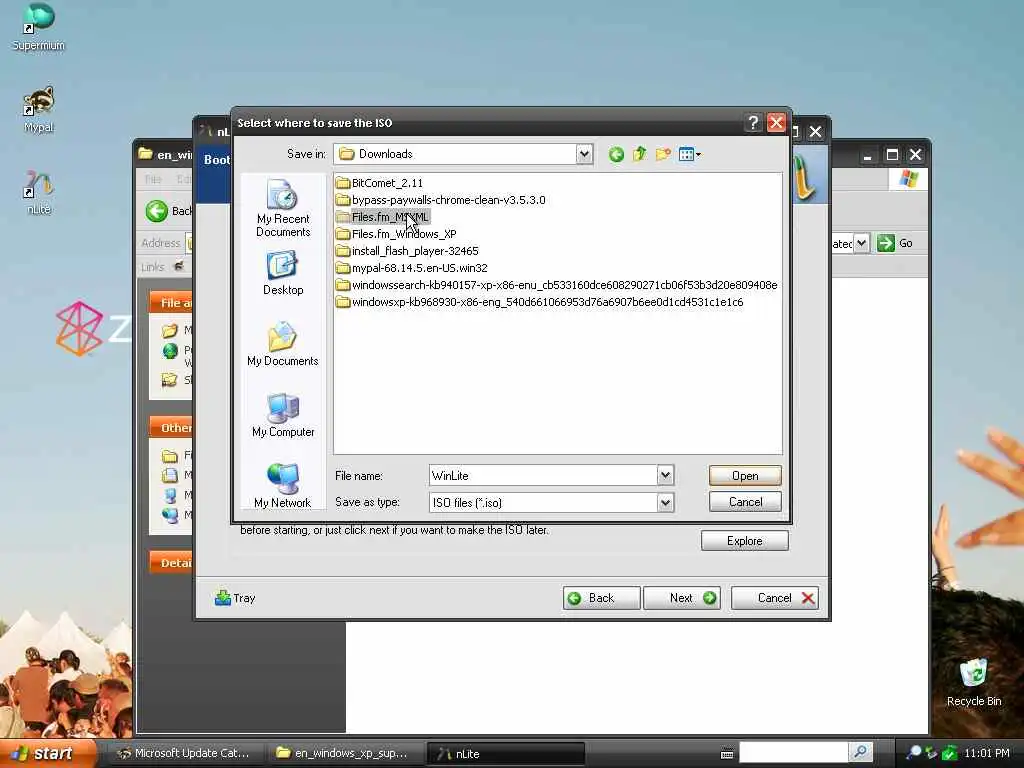Select the Files.fm_MSXML folder

point(383,217)
